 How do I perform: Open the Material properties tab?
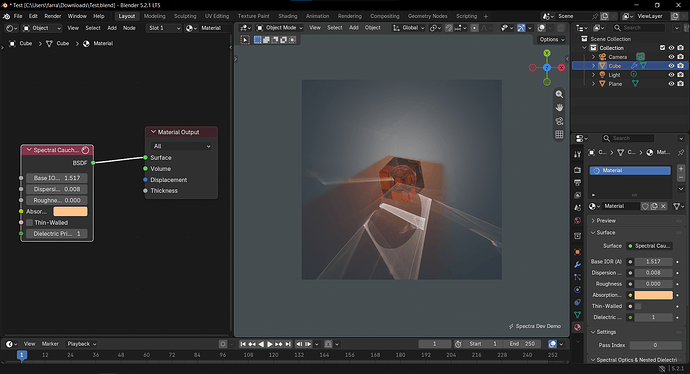pos(577,327)
